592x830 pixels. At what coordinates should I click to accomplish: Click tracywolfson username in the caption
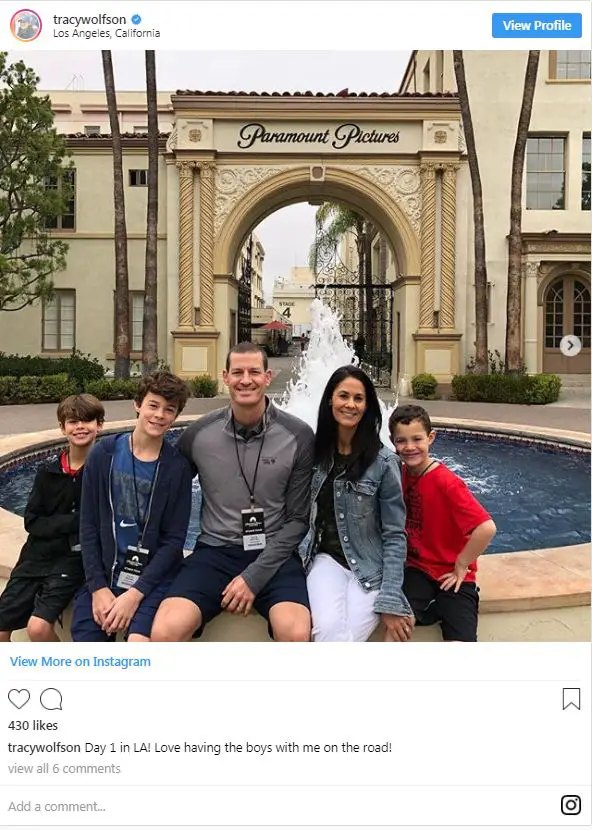coord(44,748)
